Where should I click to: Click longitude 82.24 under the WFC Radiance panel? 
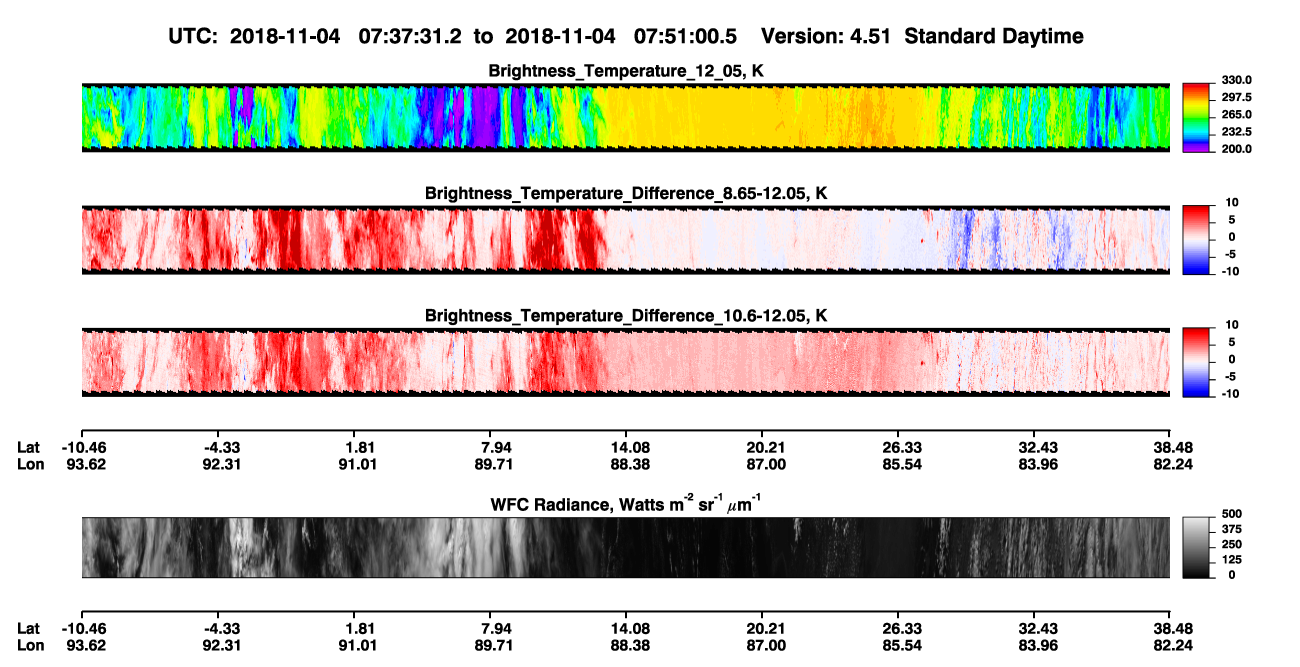1171,645
